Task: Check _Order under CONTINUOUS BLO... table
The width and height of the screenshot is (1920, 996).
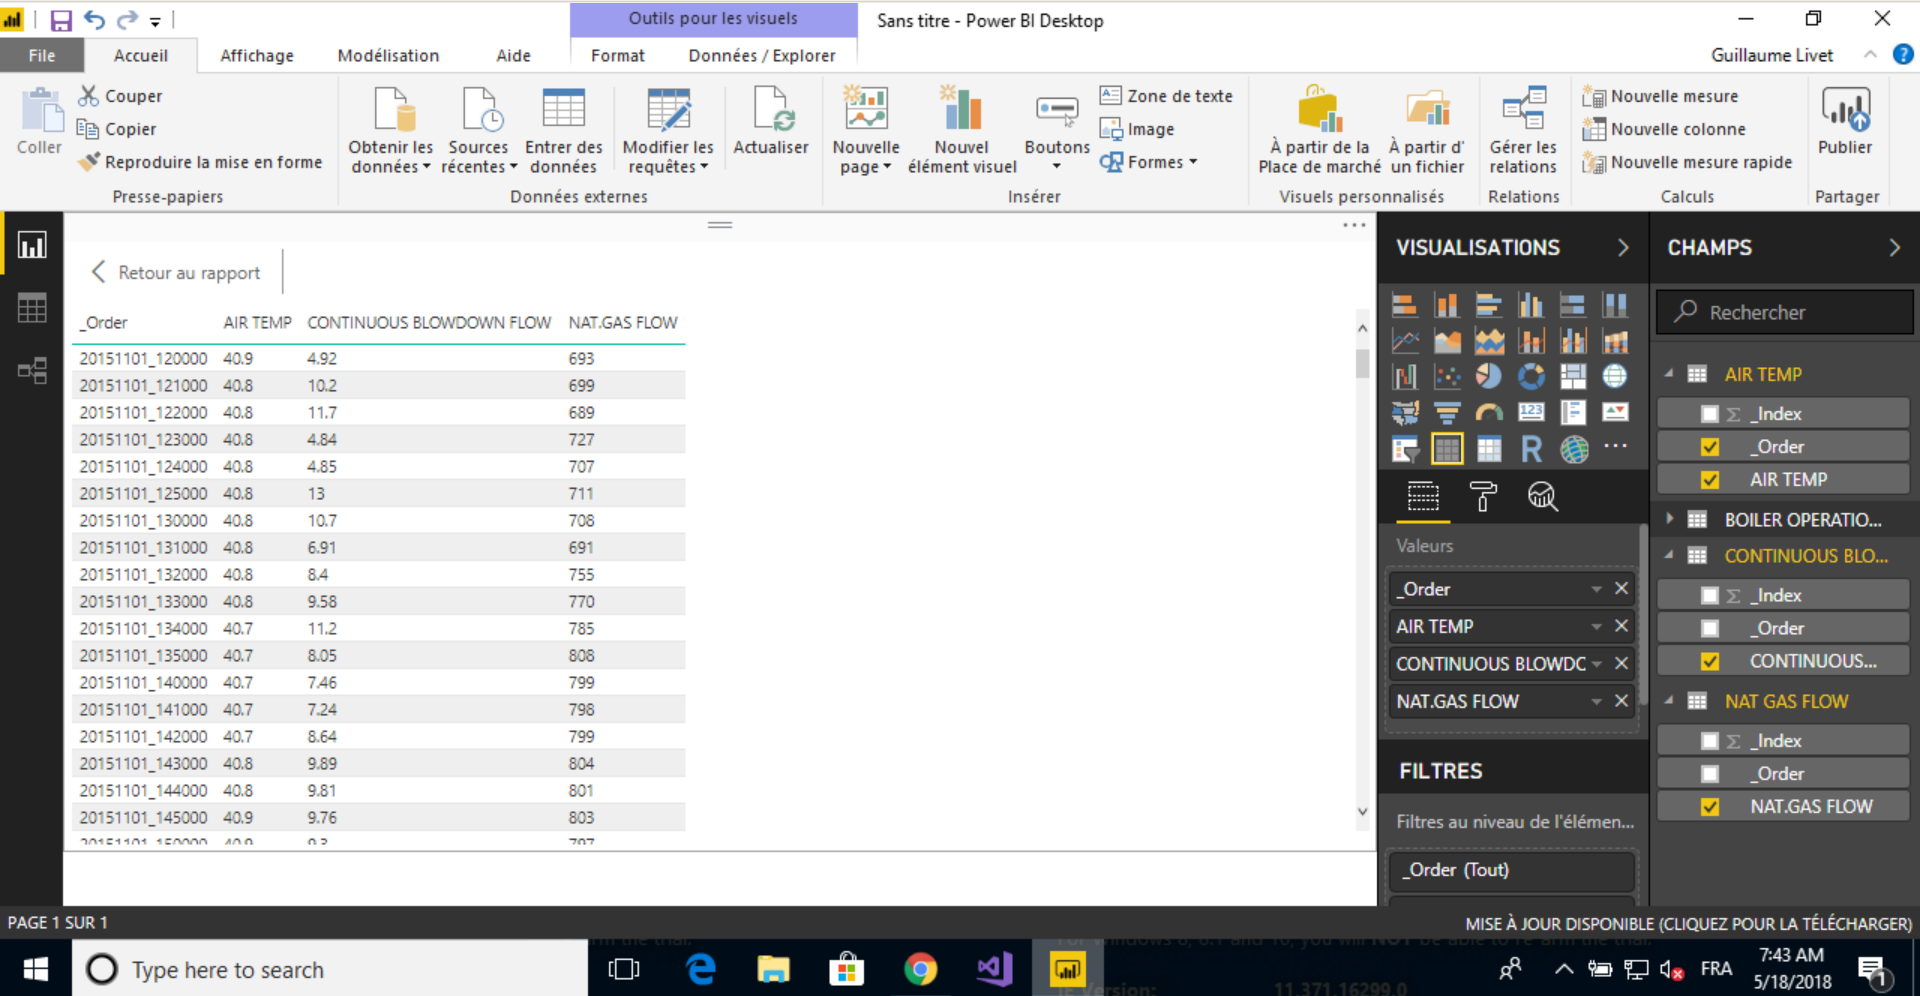Action: click(x=1710, y=629)
